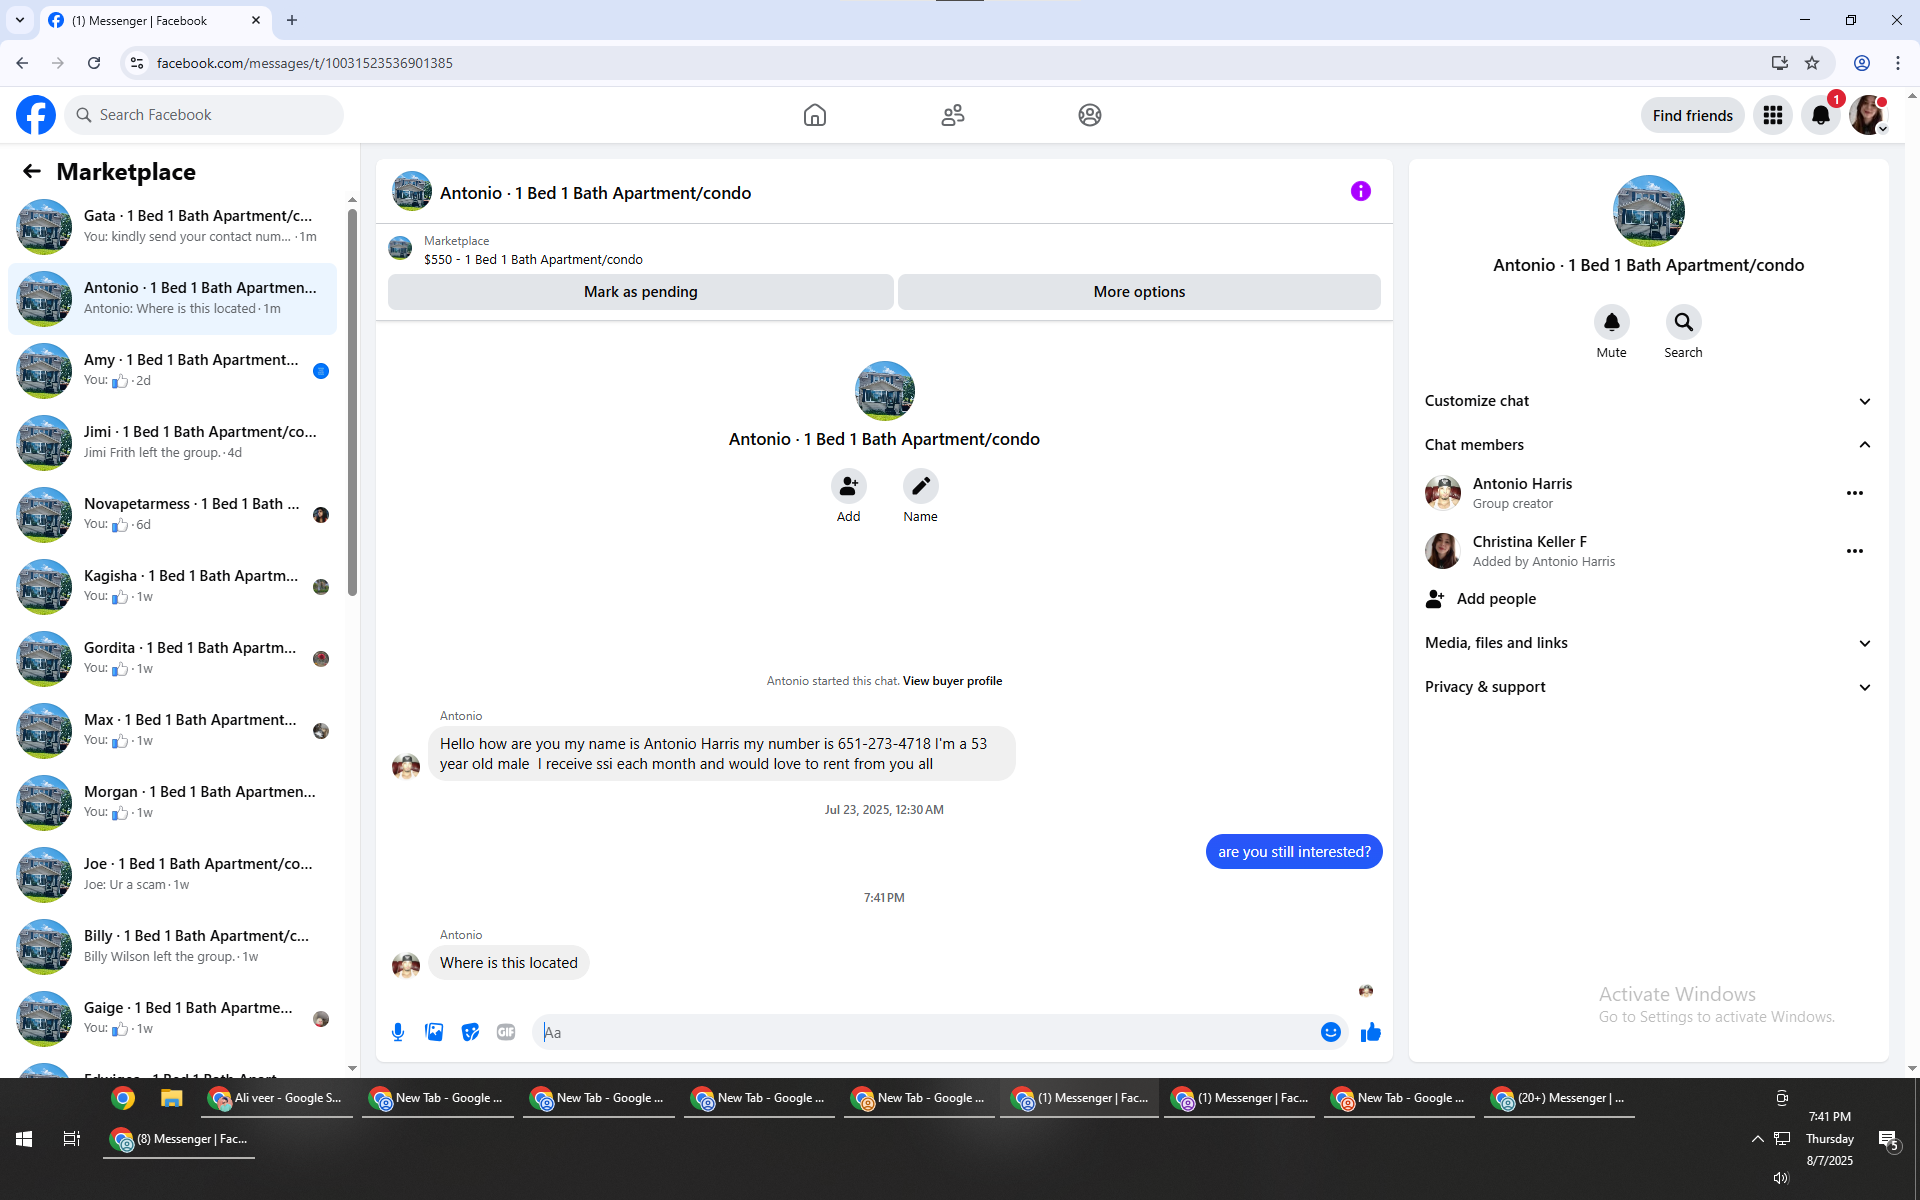Show hidden icons in system tray

coord(1757,1139)
